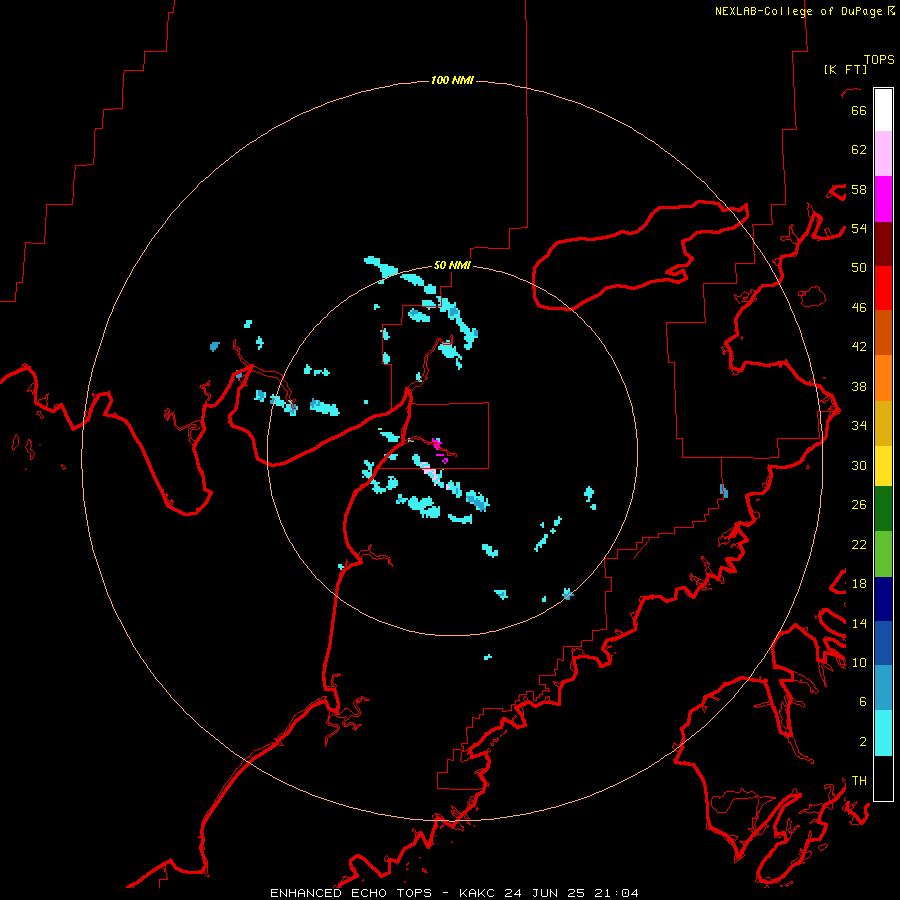The image size is (900, 900).
Task: Select the dark green 30 kft swatch
Action: pyautogui.click(x=883, y=509)
